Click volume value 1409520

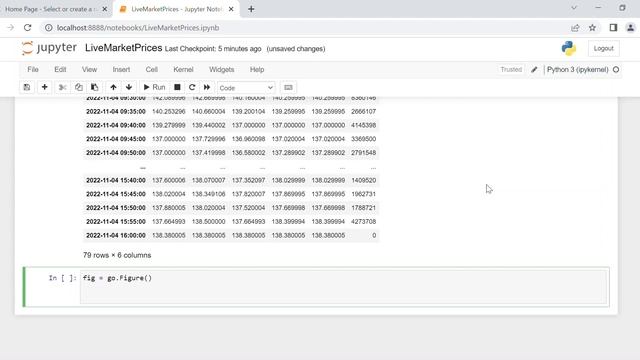point(363,180)
